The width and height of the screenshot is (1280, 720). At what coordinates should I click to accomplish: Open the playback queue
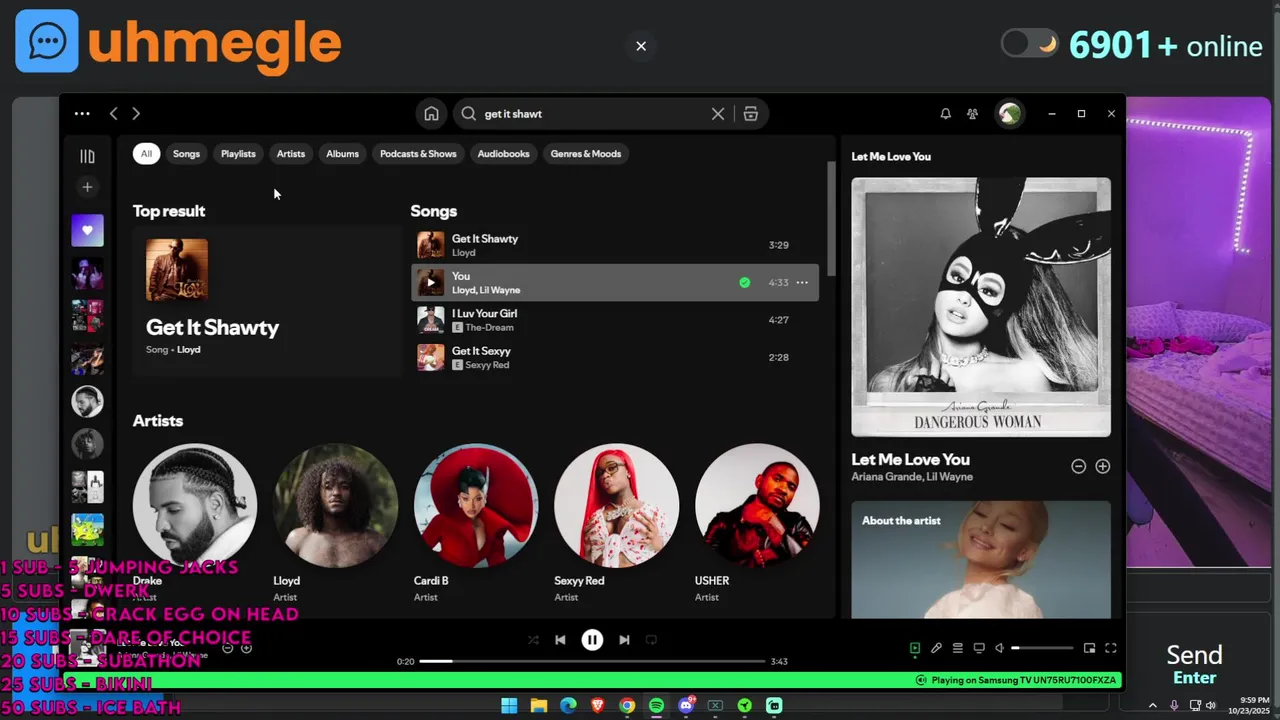point(957,648)
